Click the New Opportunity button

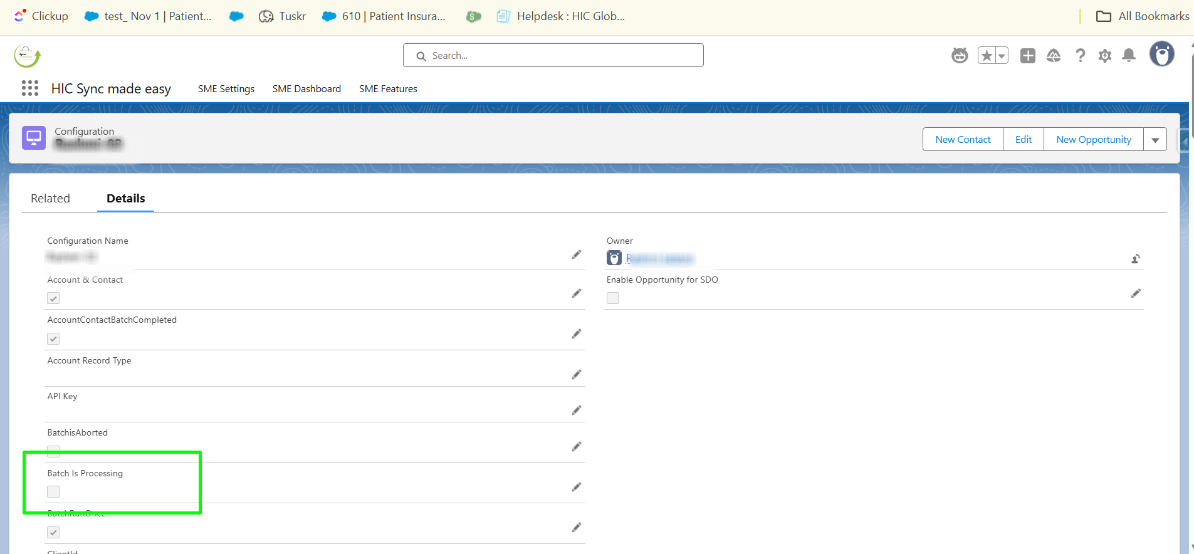1093,139
